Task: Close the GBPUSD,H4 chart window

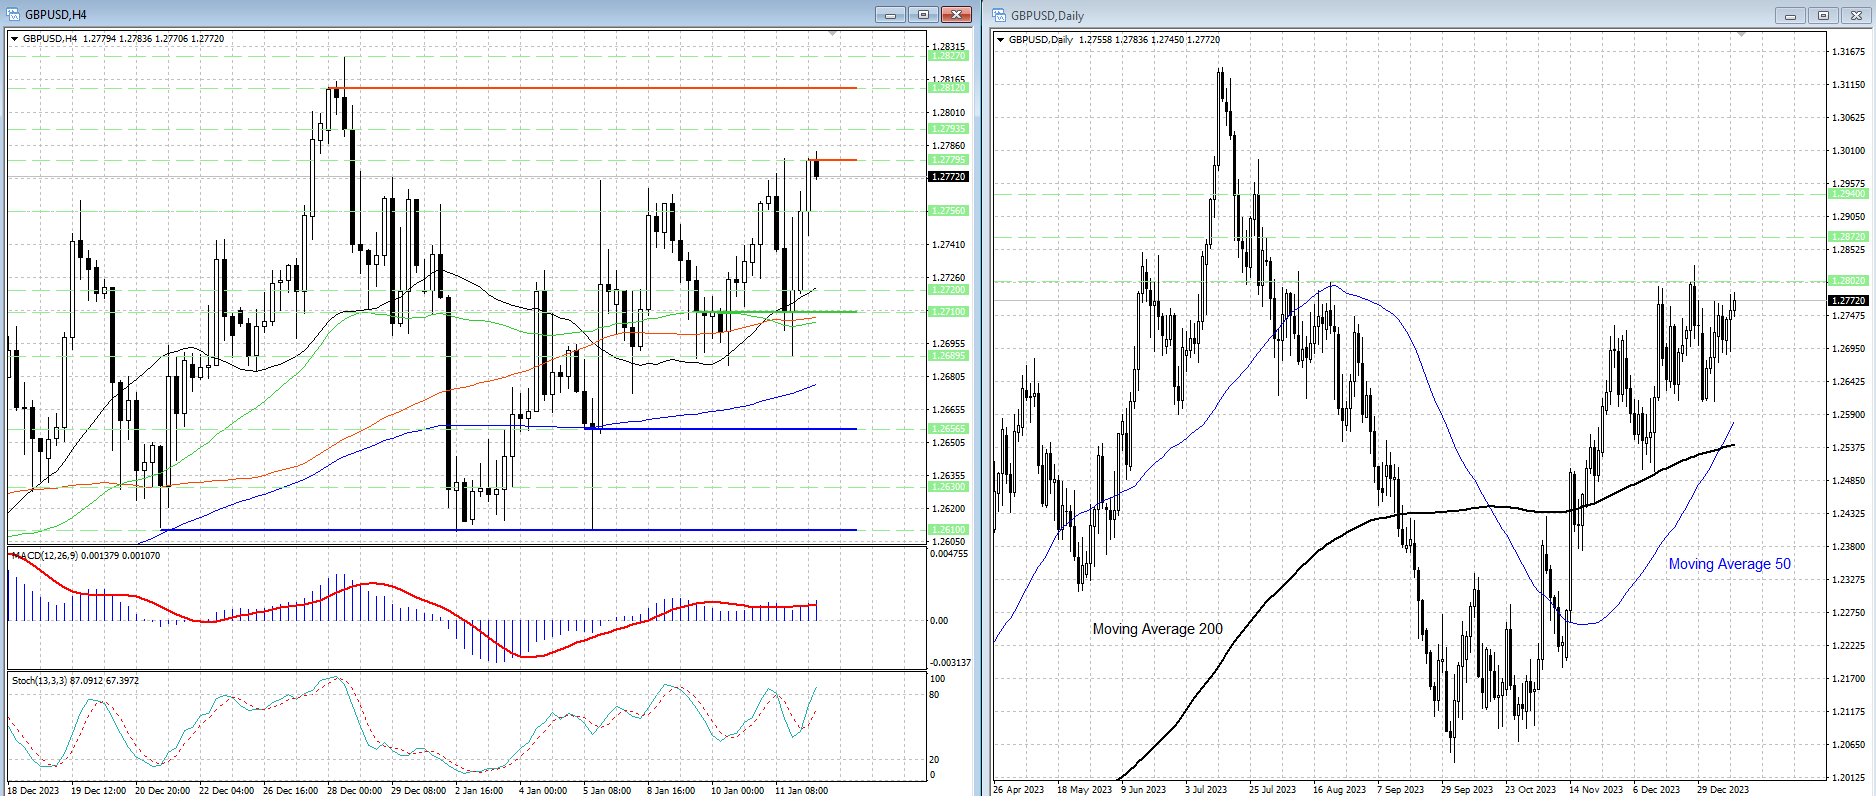Action: point(956,15)
